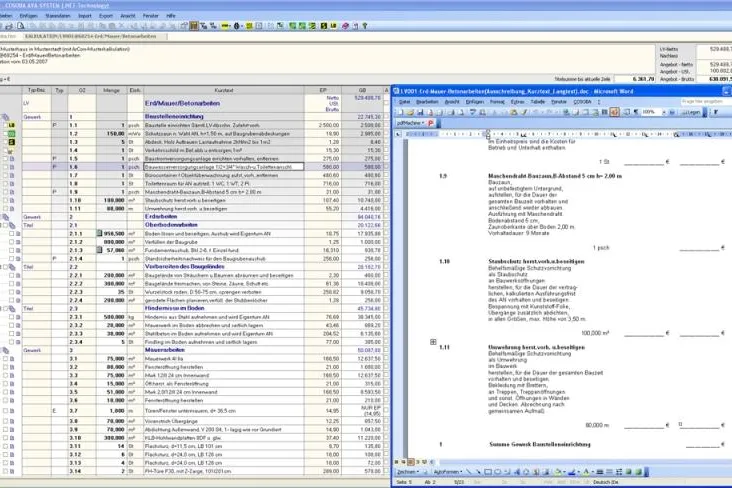Click Insert WordArt icon in drawing toolbar

[x=516, y=472]
